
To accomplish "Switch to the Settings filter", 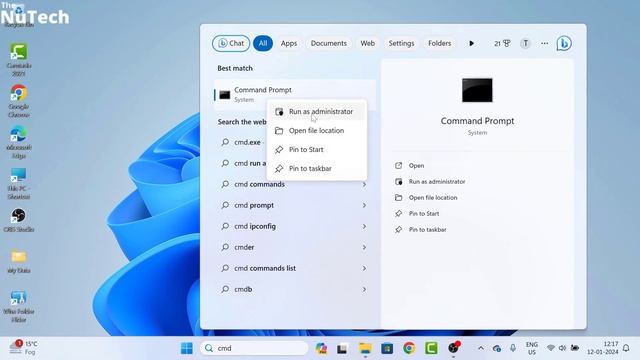I will coord(401,43).
